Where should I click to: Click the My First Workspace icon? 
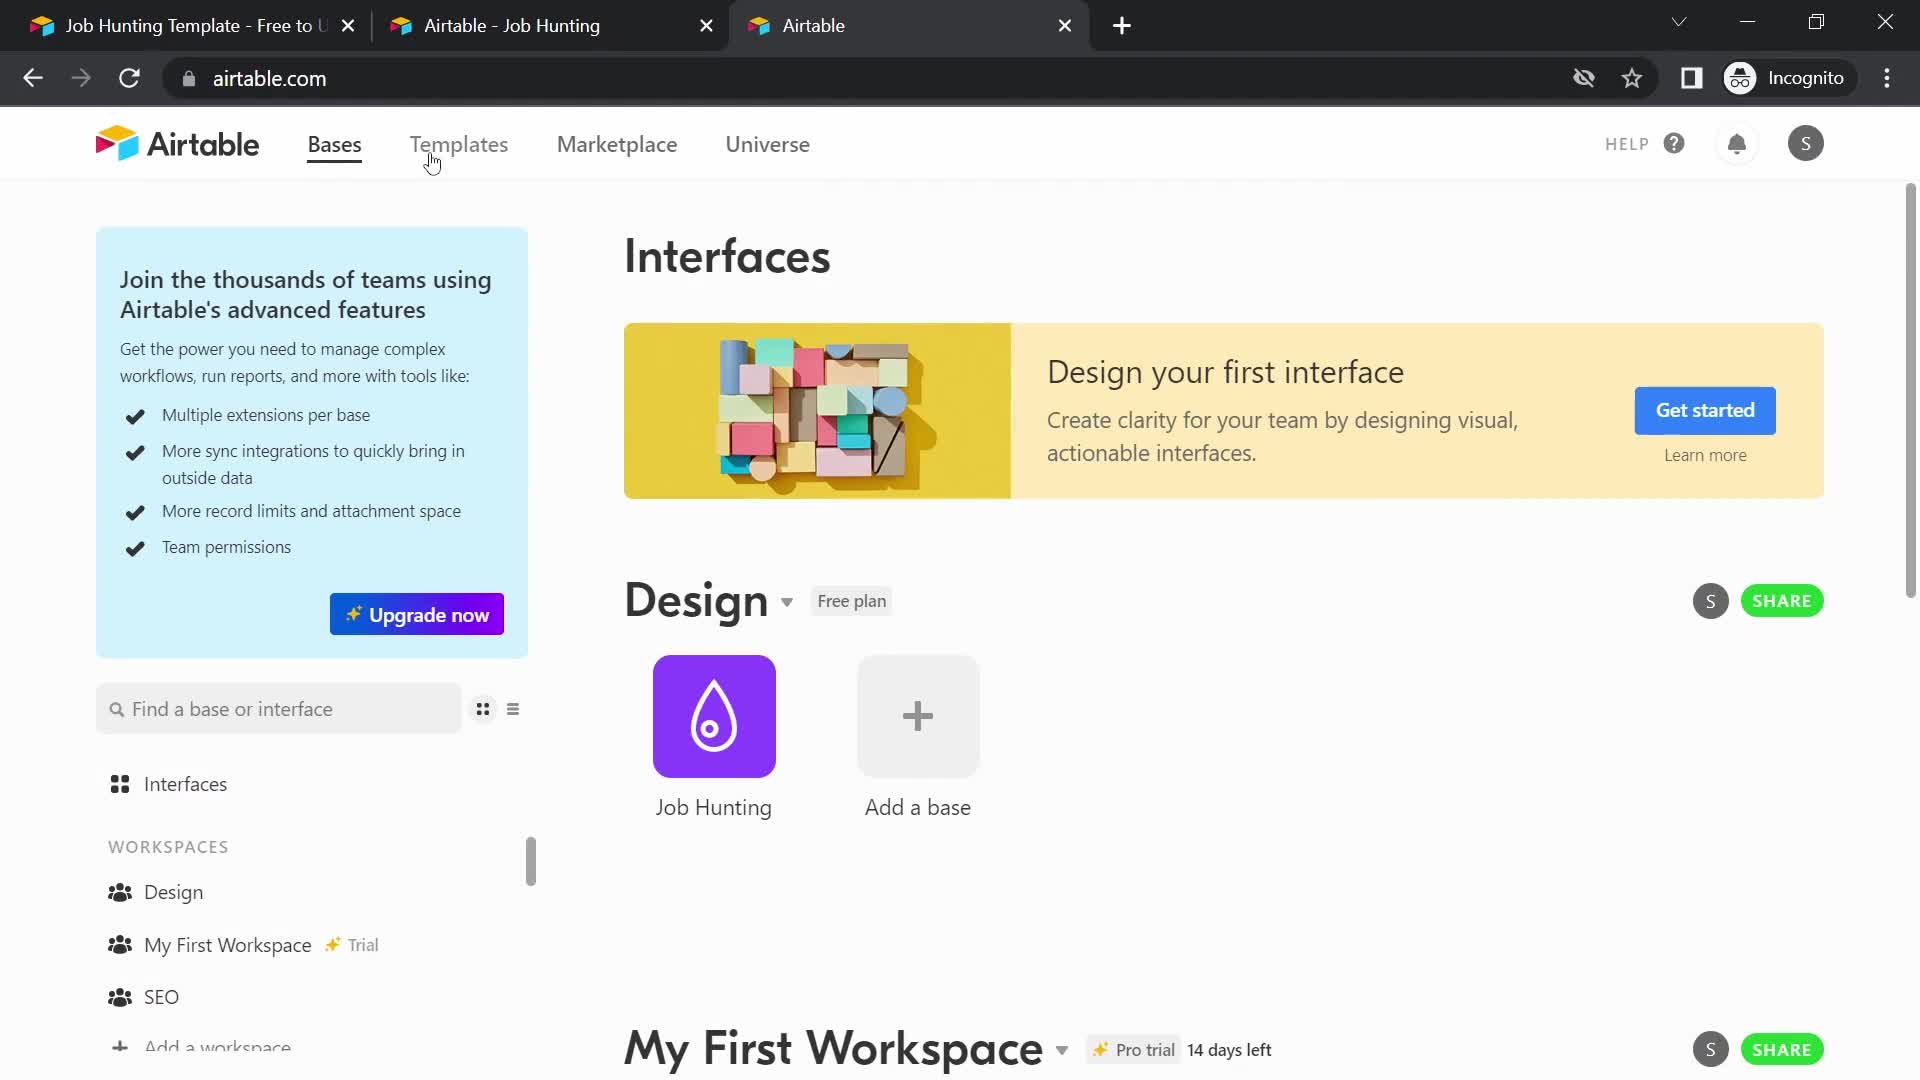pyautogui.click(x=120, y=944)
